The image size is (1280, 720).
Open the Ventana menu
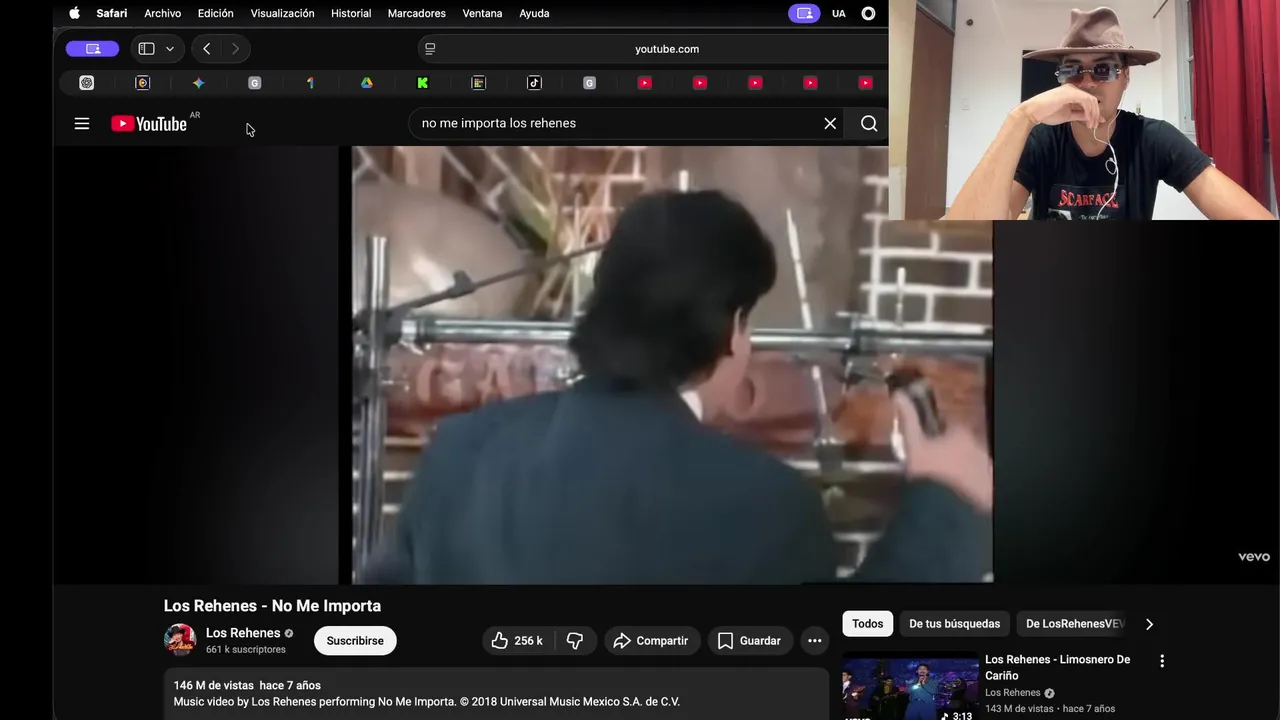pos(482,13)
